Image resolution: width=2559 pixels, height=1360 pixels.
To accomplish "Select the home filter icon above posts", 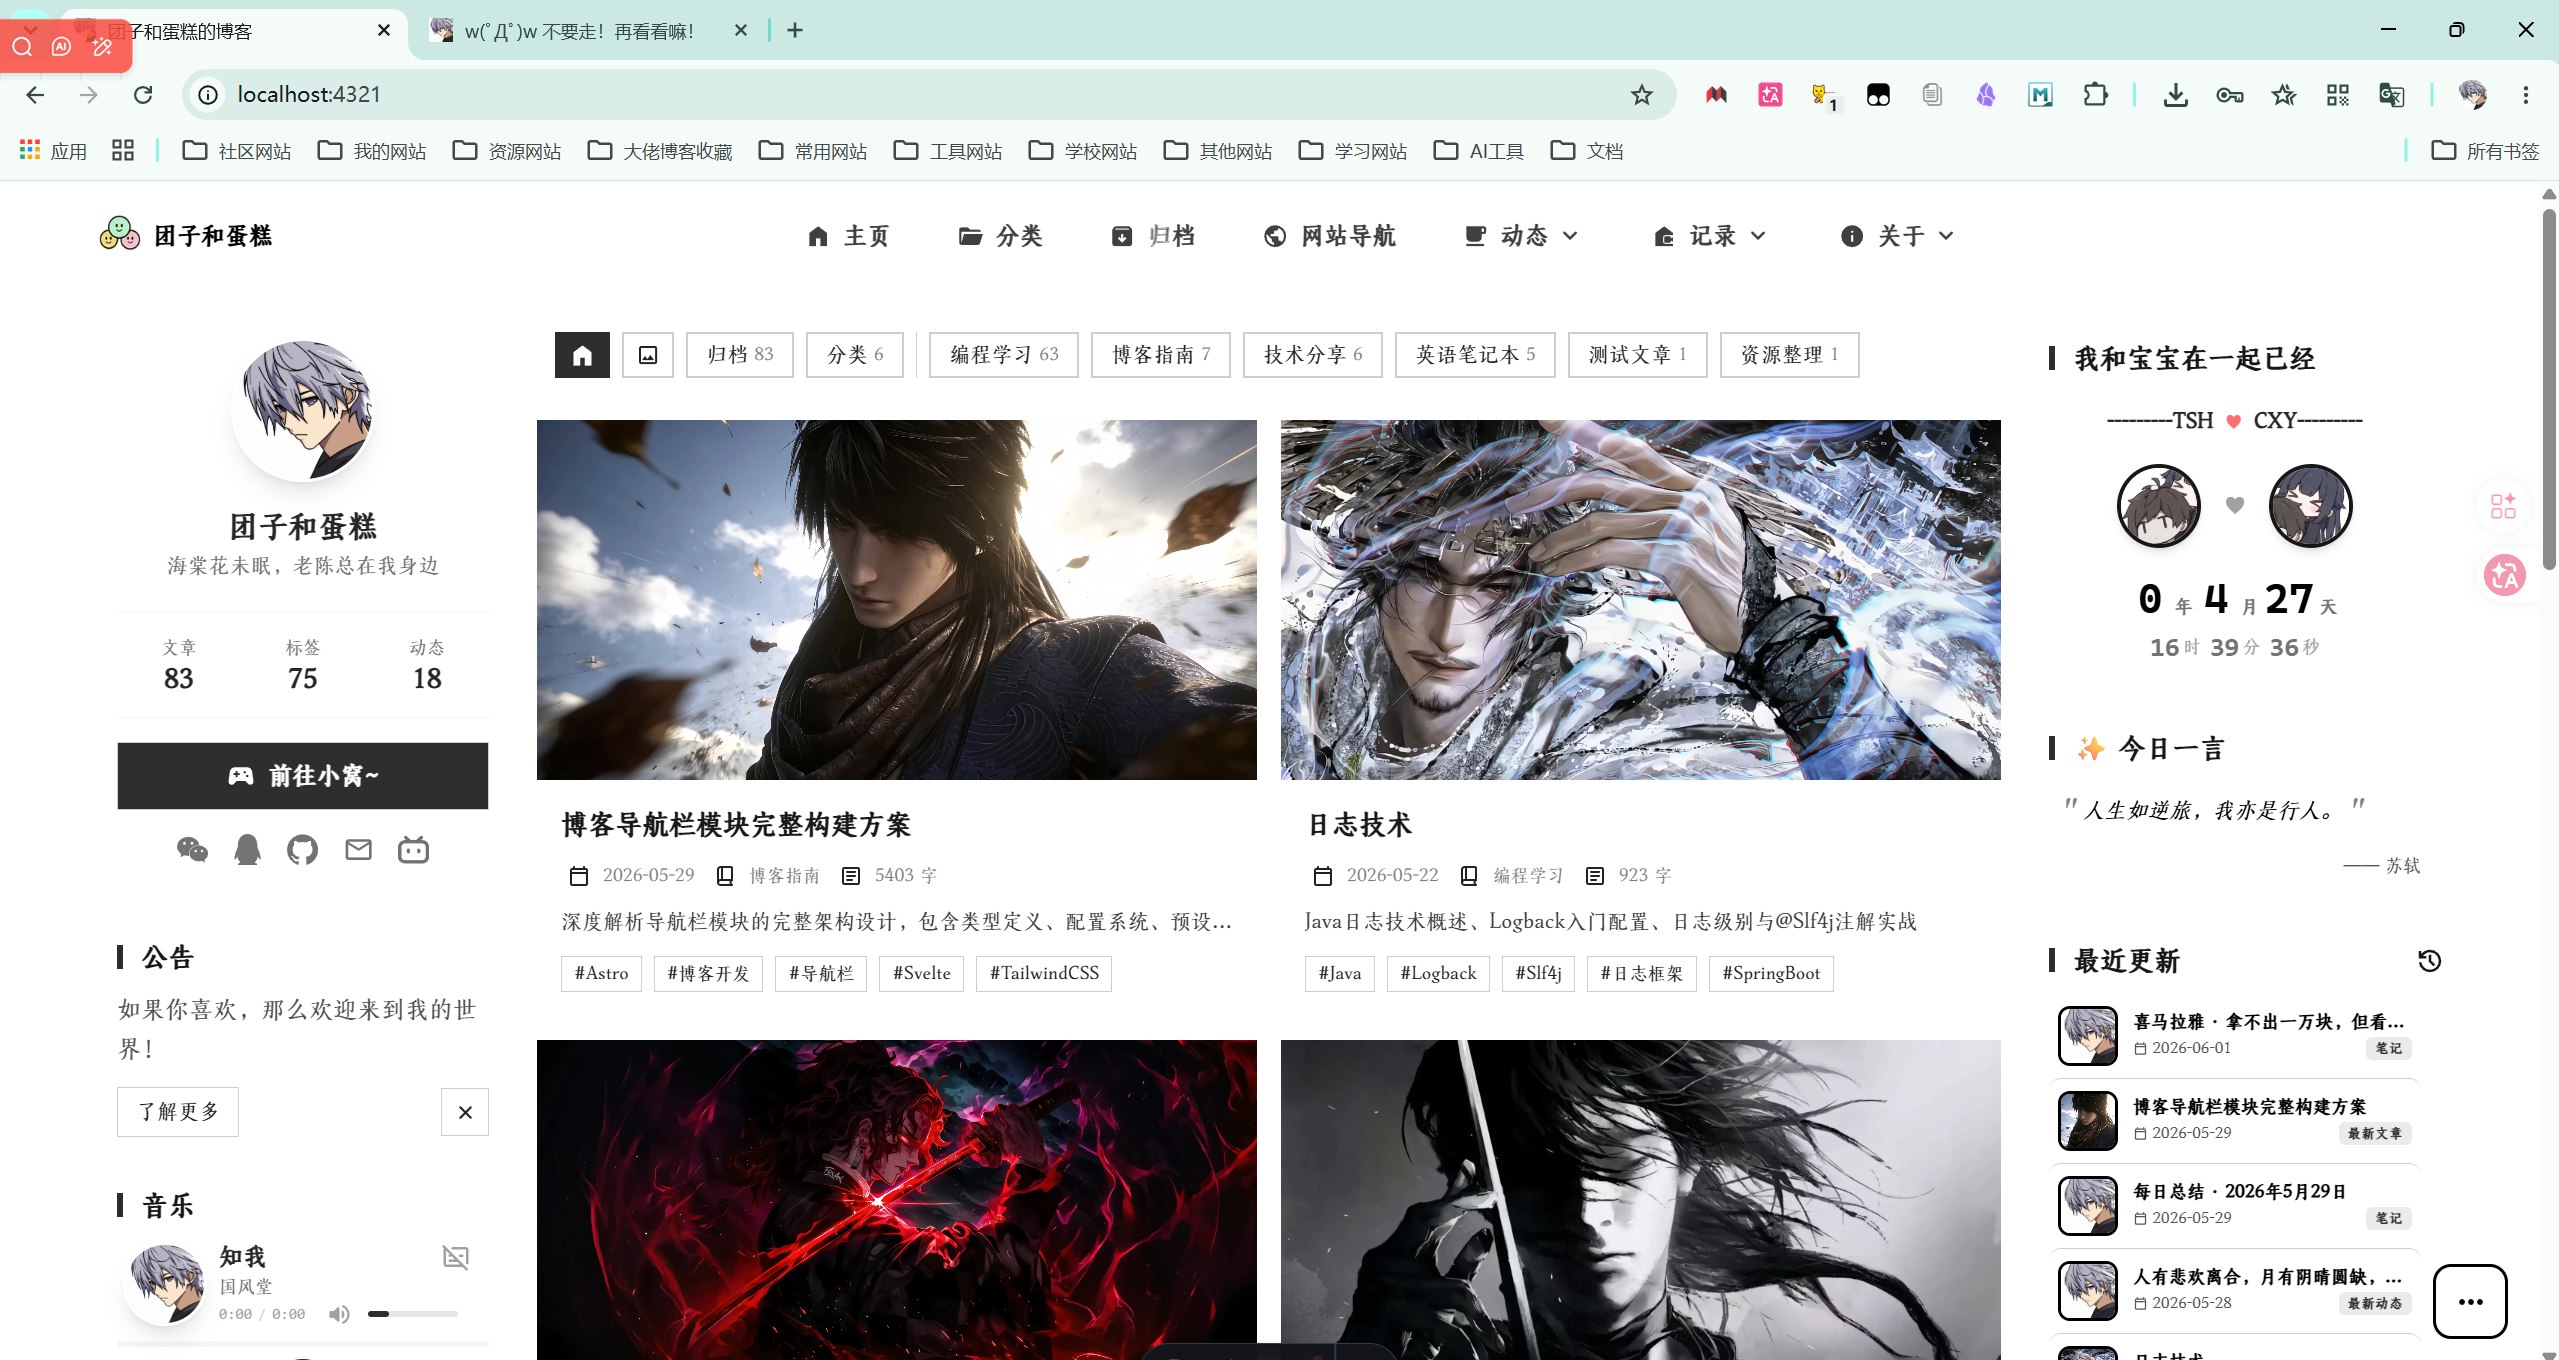I will 582,355.
